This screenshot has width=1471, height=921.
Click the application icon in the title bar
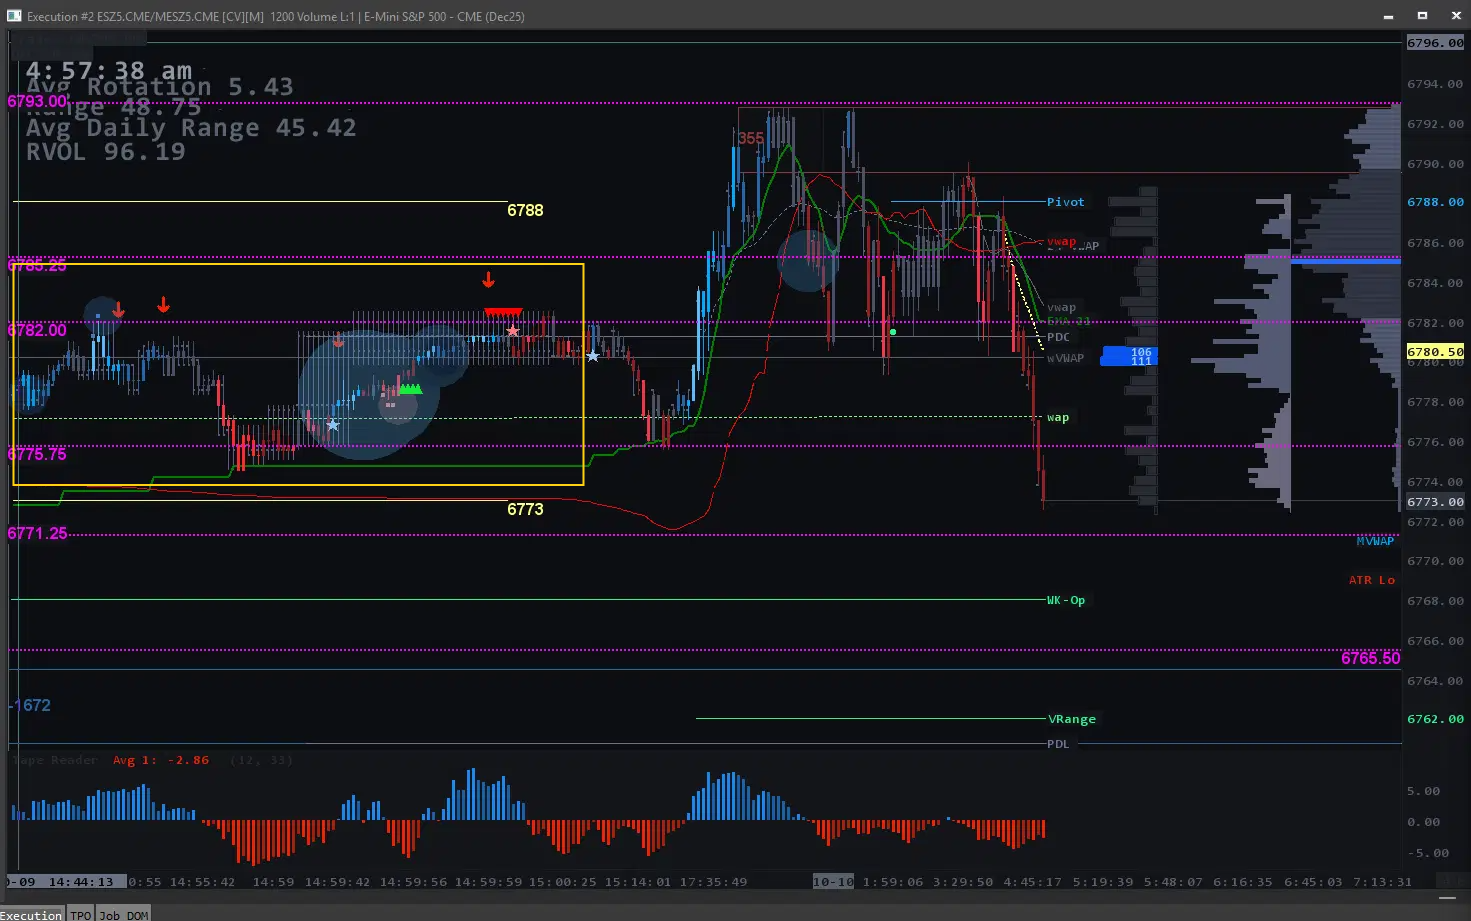[x=14, y=16]
